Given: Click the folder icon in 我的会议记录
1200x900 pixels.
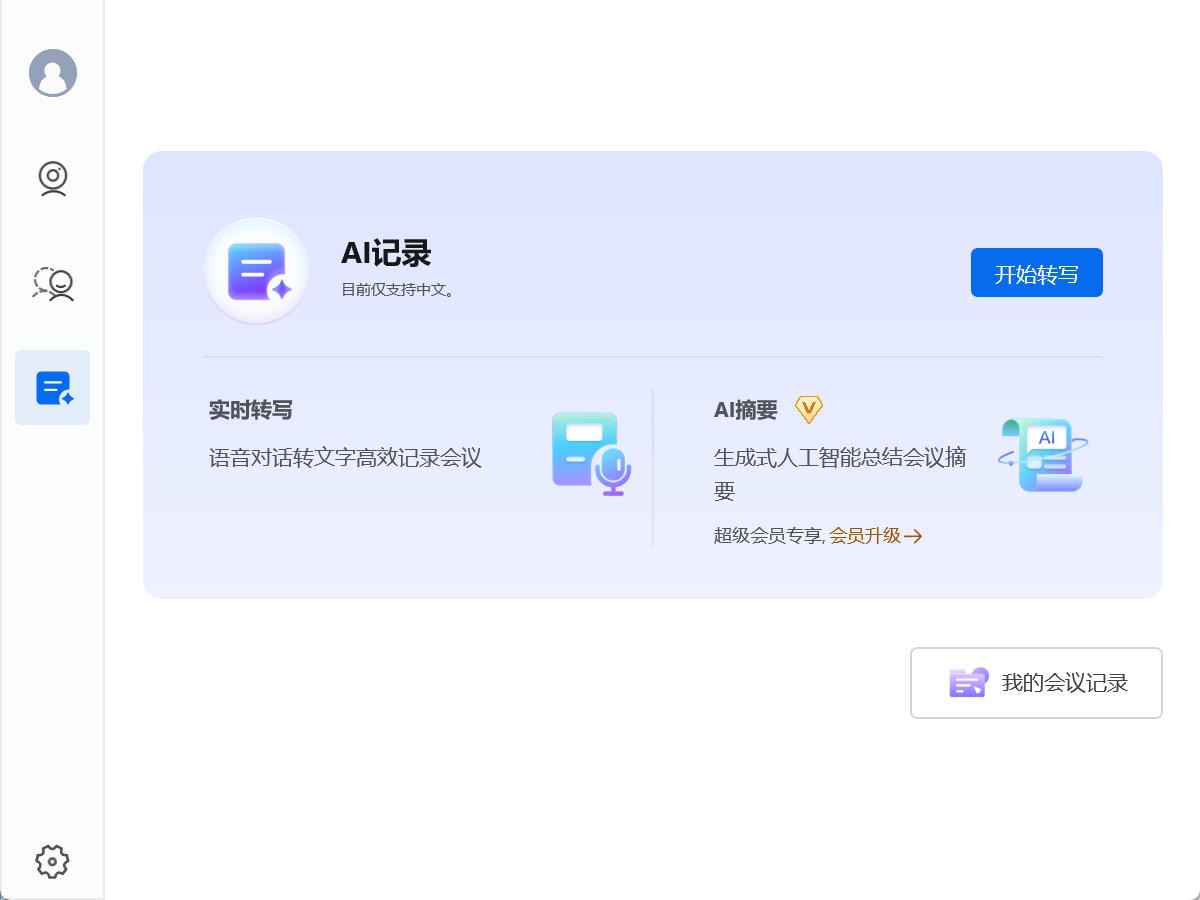Looking at the screenshot, I should [968, 683].
